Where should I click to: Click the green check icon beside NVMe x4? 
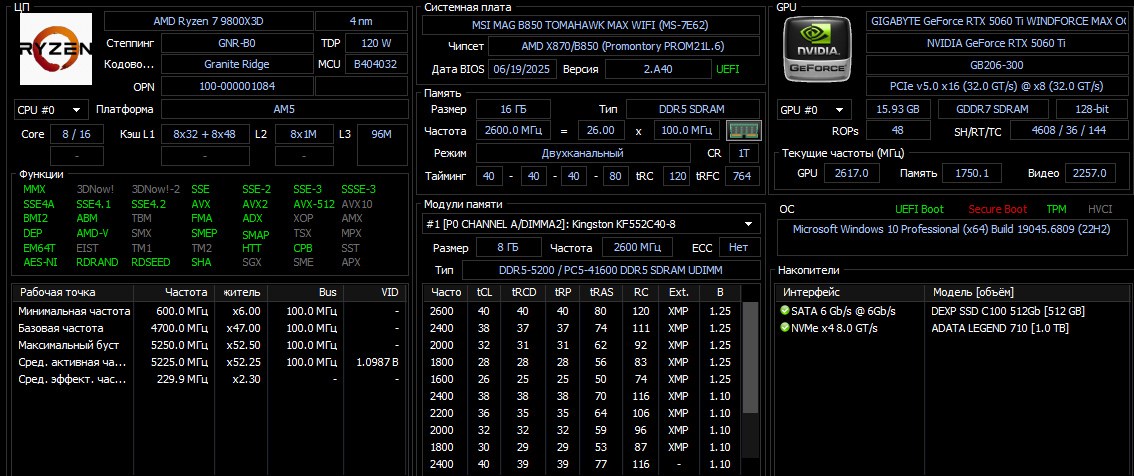click(x=785, y=328)
